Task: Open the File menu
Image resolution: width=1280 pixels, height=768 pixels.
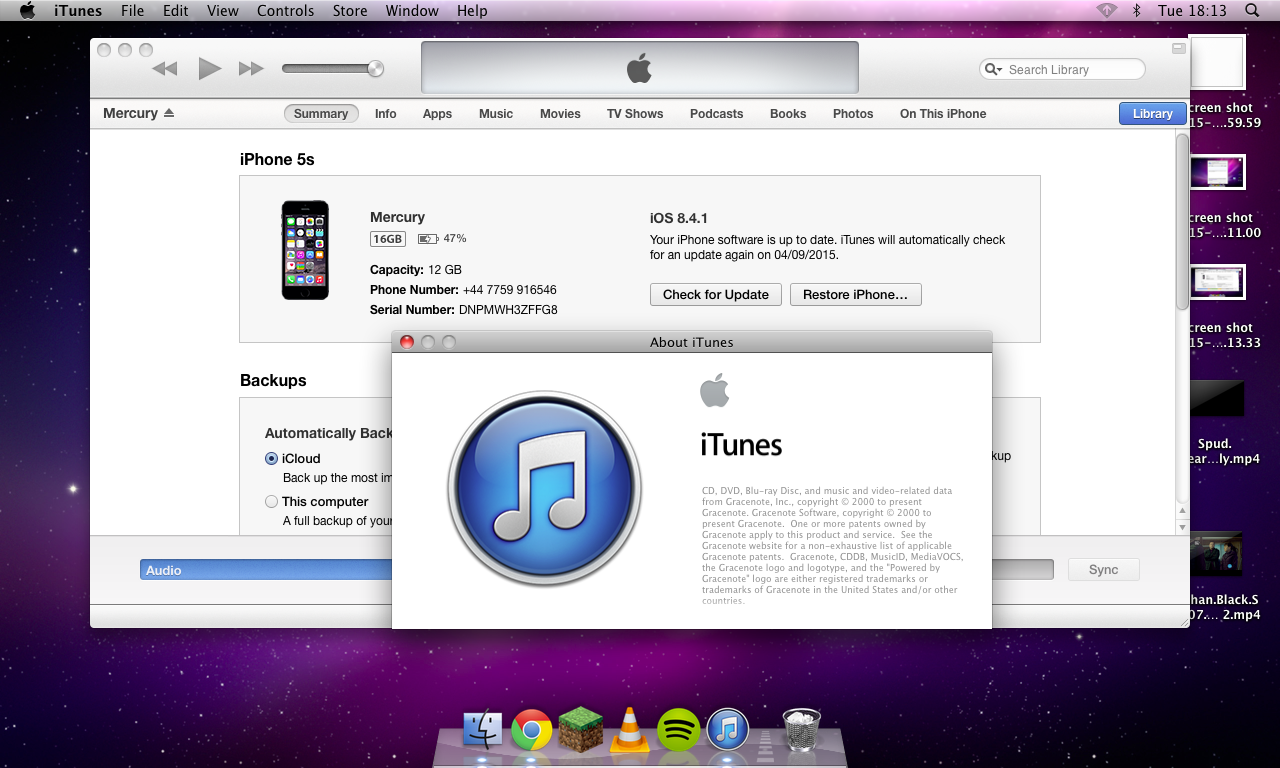Action: click(132, 11)
